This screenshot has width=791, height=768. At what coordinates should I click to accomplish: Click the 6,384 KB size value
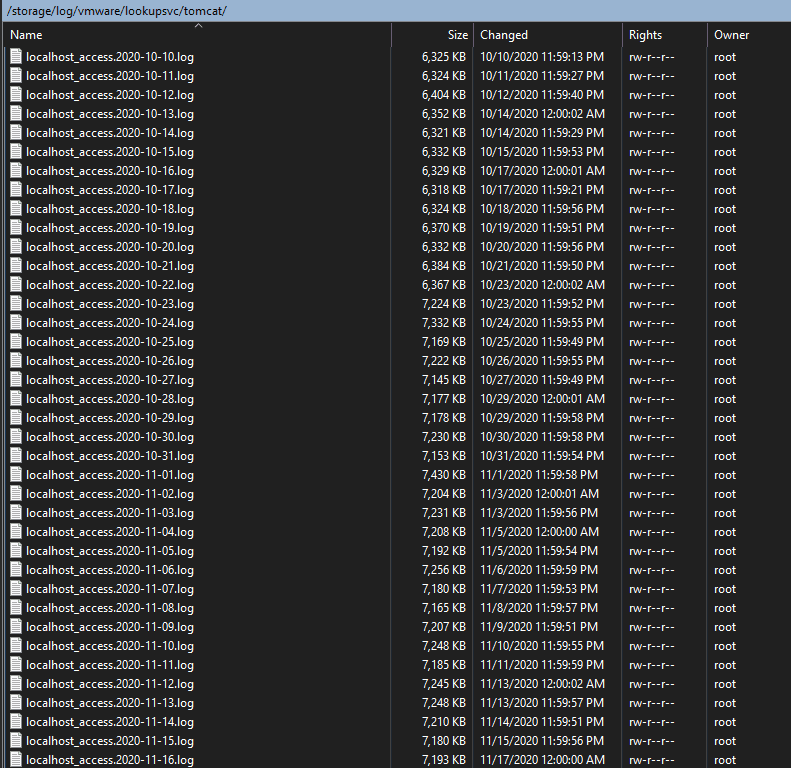tap(444, 266)
